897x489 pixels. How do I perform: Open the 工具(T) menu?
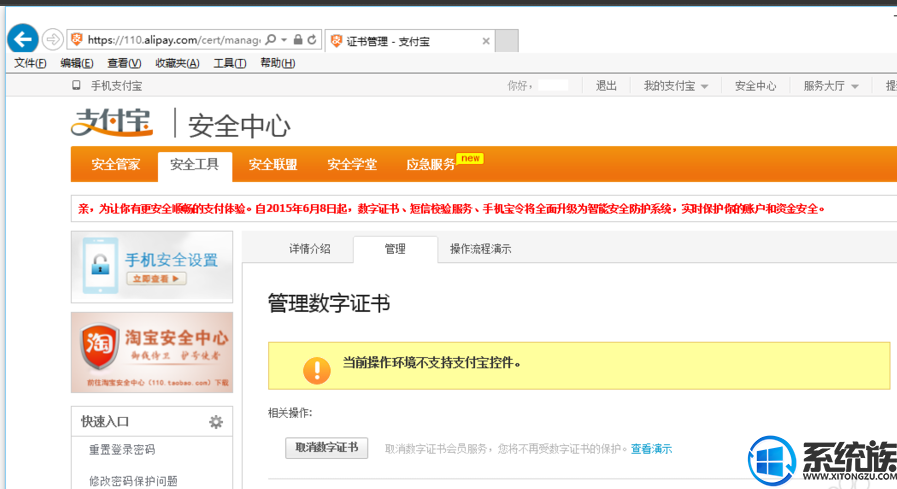[x=229, y=63]
